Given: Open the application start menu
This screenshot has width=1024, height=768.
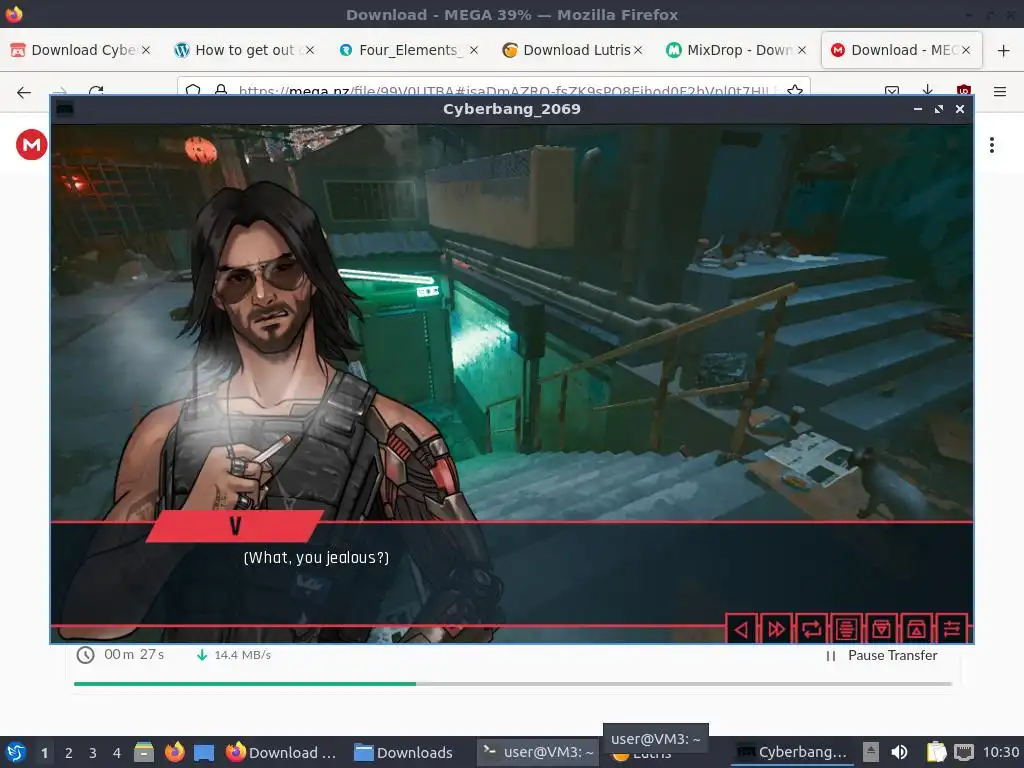Looking at the screenshot, I should (15, 752).
